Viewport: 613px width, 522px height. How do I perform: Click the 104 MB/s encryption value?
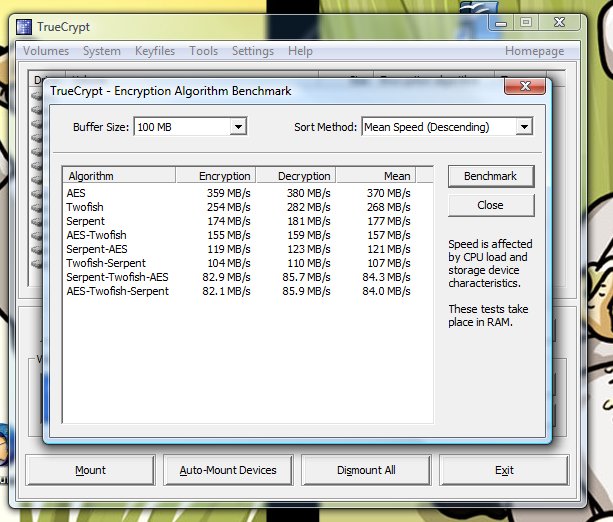[229, 263]
